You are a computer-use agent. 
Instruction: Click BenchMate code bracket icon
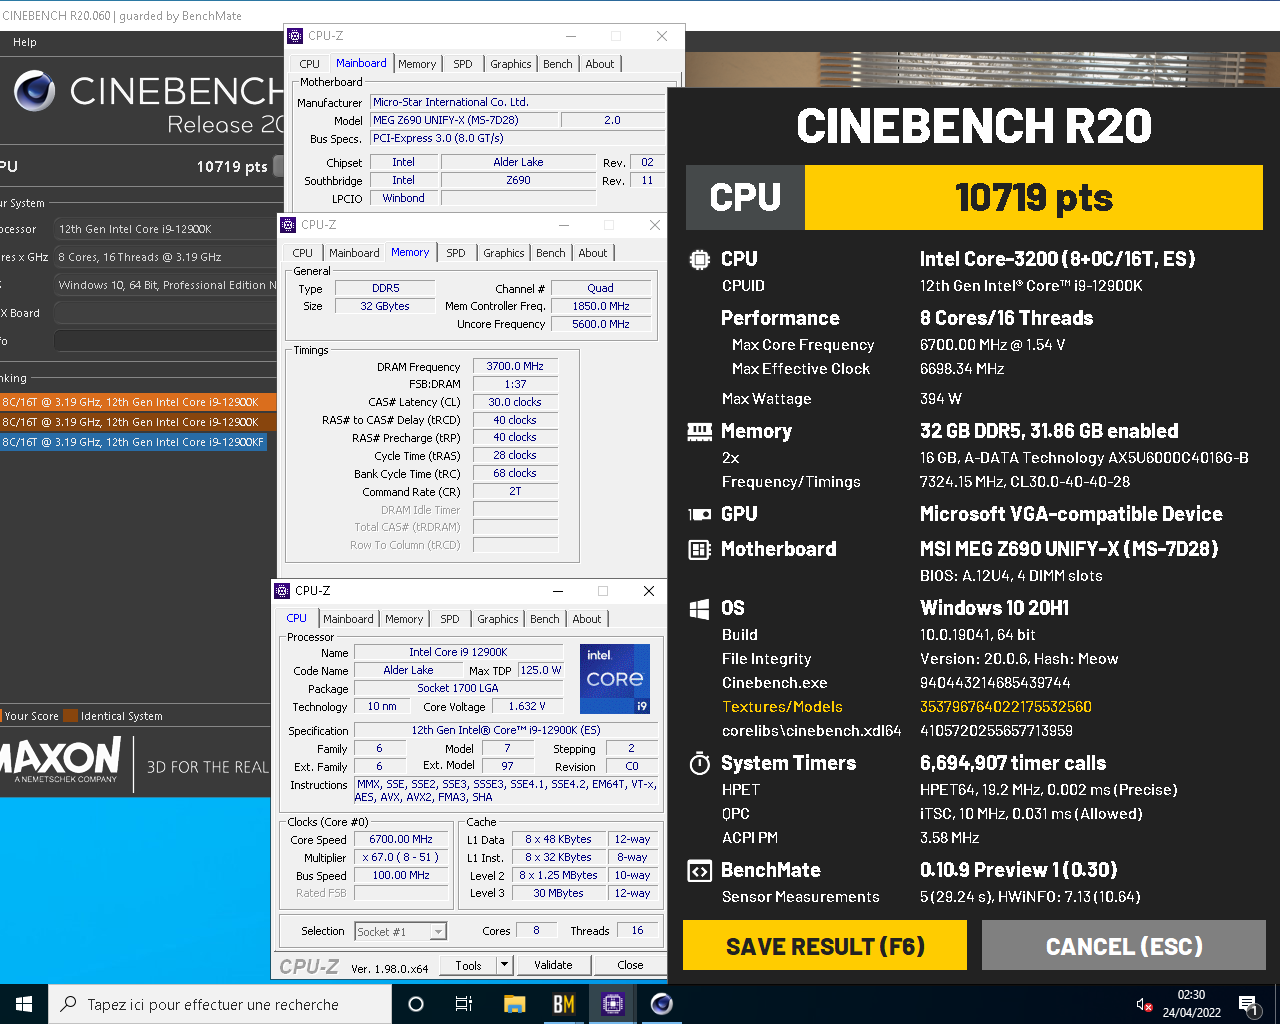tap(699, 870)
